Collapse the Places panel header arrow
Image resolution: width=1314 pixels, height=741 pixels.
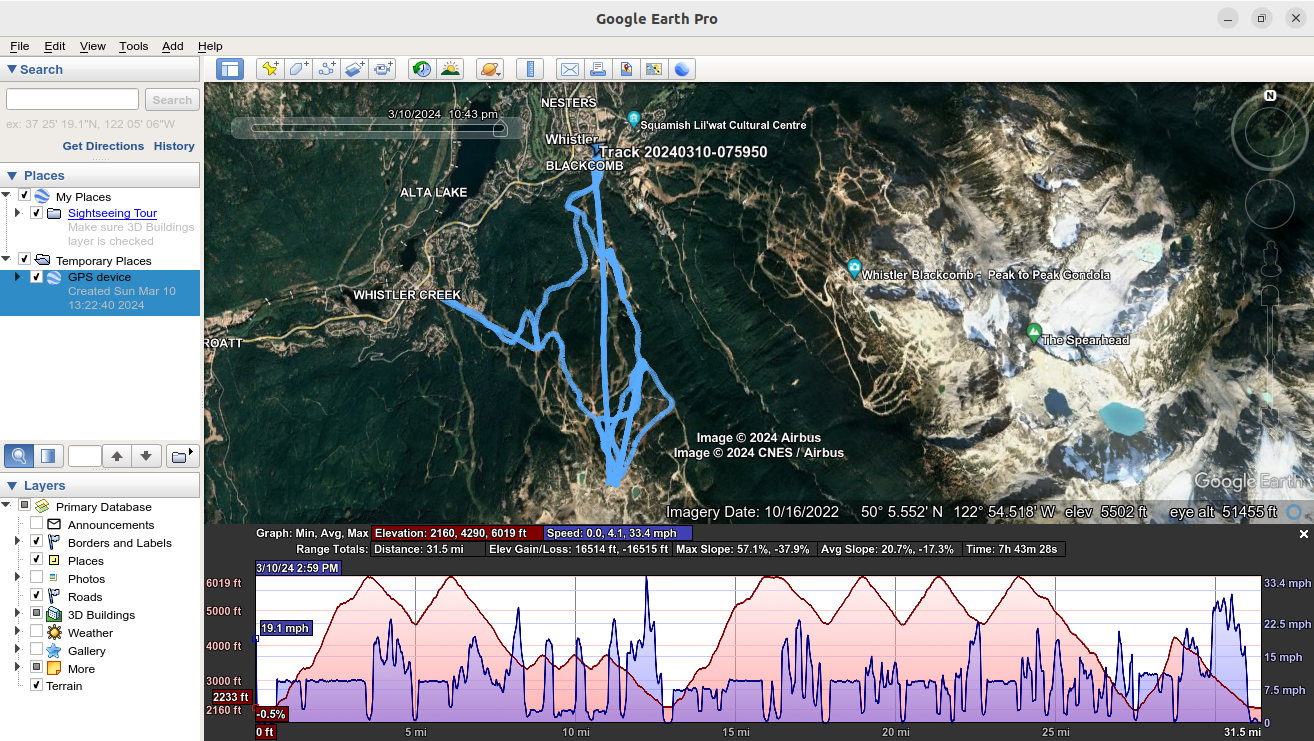pyautogui.click(x=12, y=175)
